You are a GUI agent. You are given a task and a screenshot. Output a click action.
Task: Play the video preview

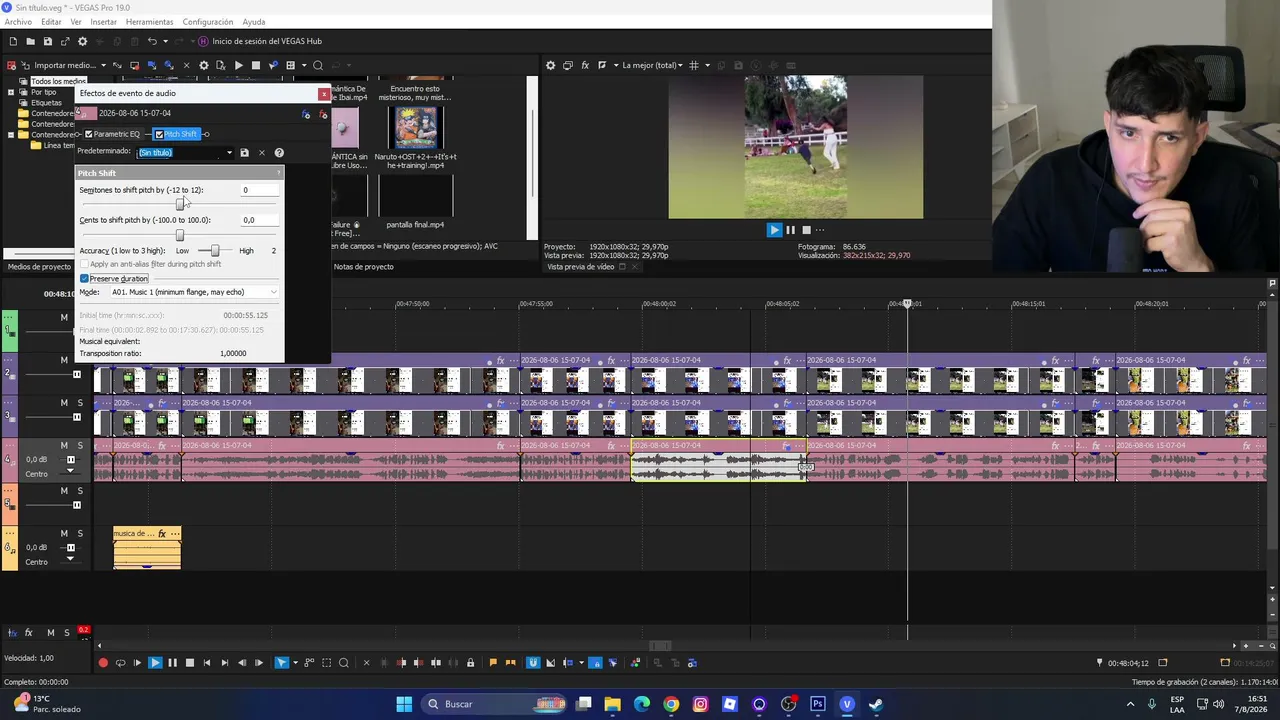tap(774, 229)
